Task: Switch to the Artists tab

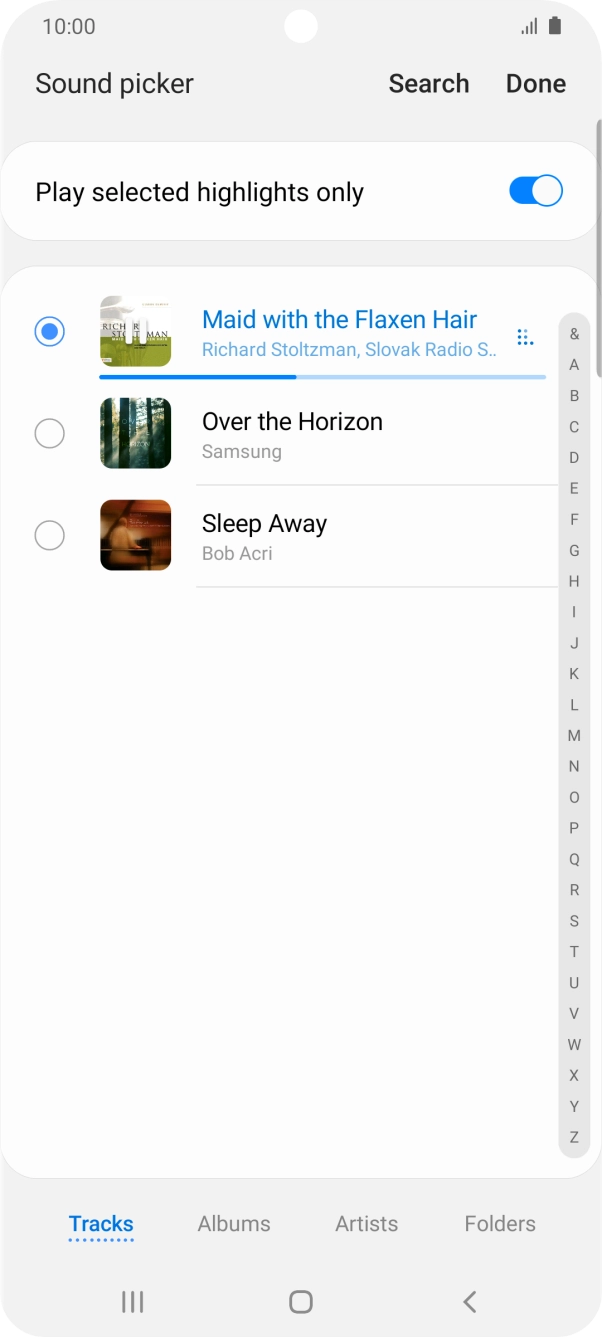Action: [x=366, y=1223]
